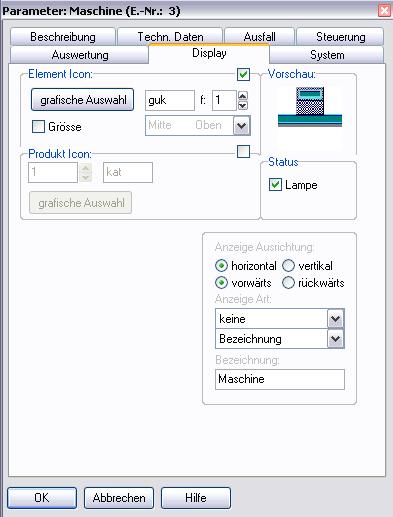Screen dimensions: 393x517
Task: Click the Produkt Icon number up arrow
Action: (86, 168)
